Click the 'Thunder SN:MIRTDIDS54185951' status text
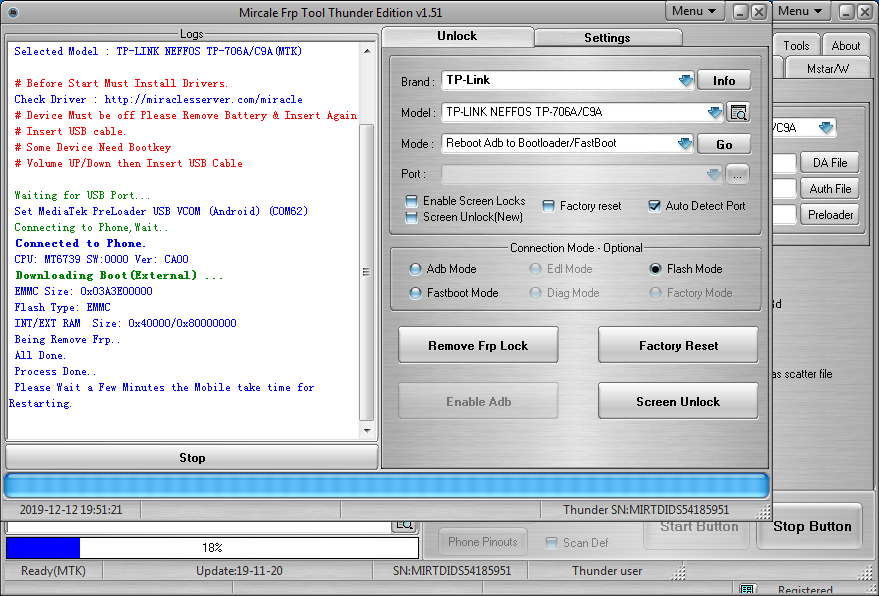 point(646,510)
